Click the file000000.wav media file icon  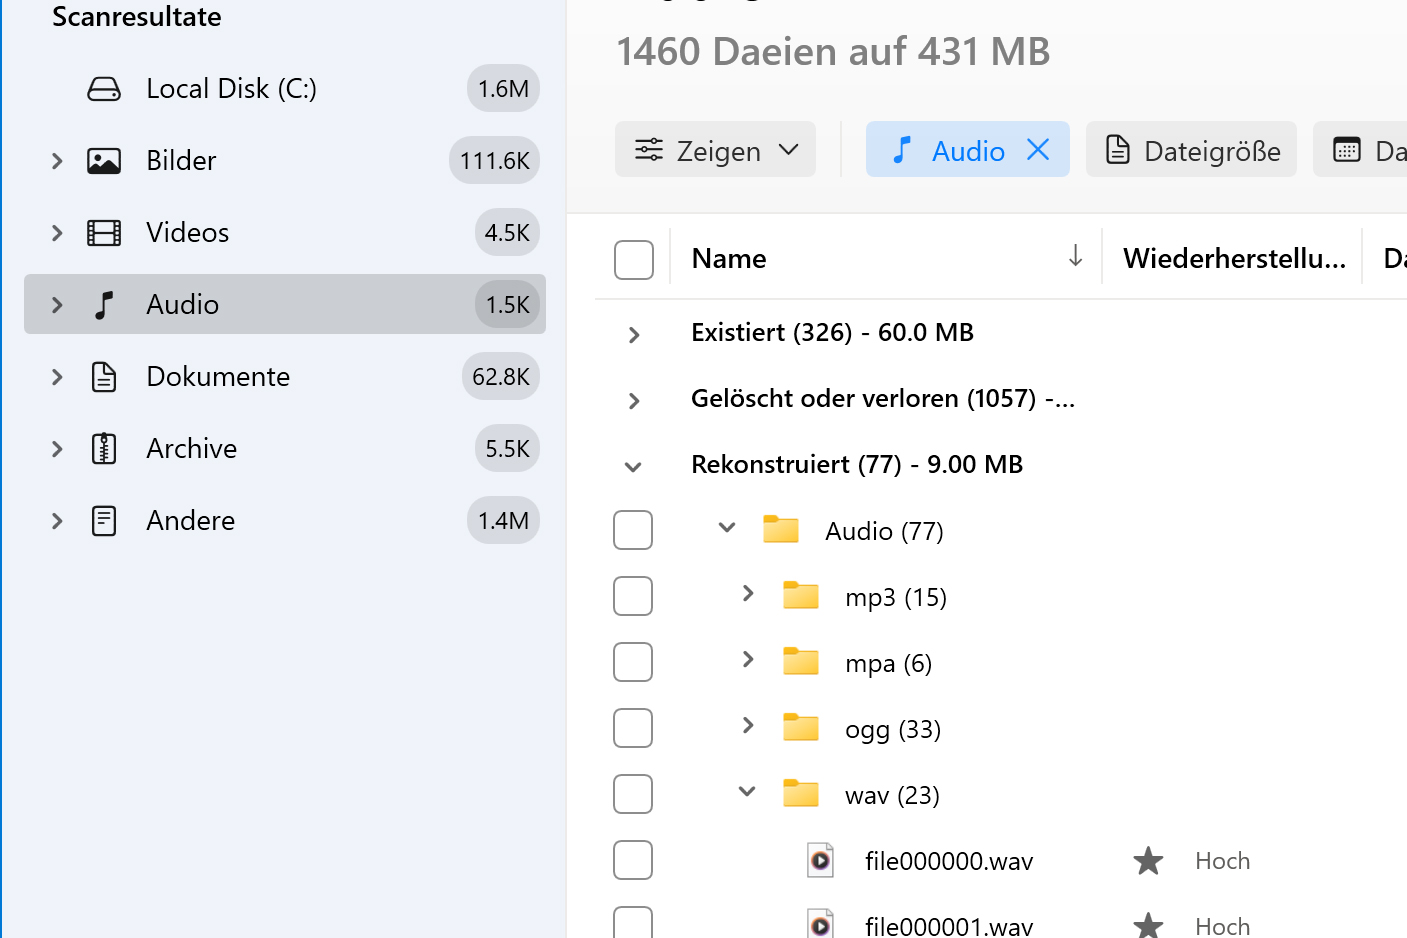click(x=820, y=860)
